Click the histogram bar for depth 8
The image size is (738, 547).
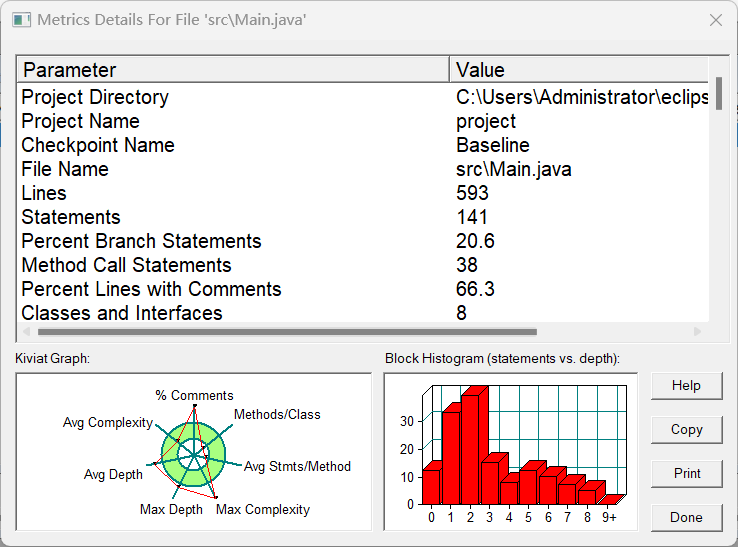pos(587,497)
